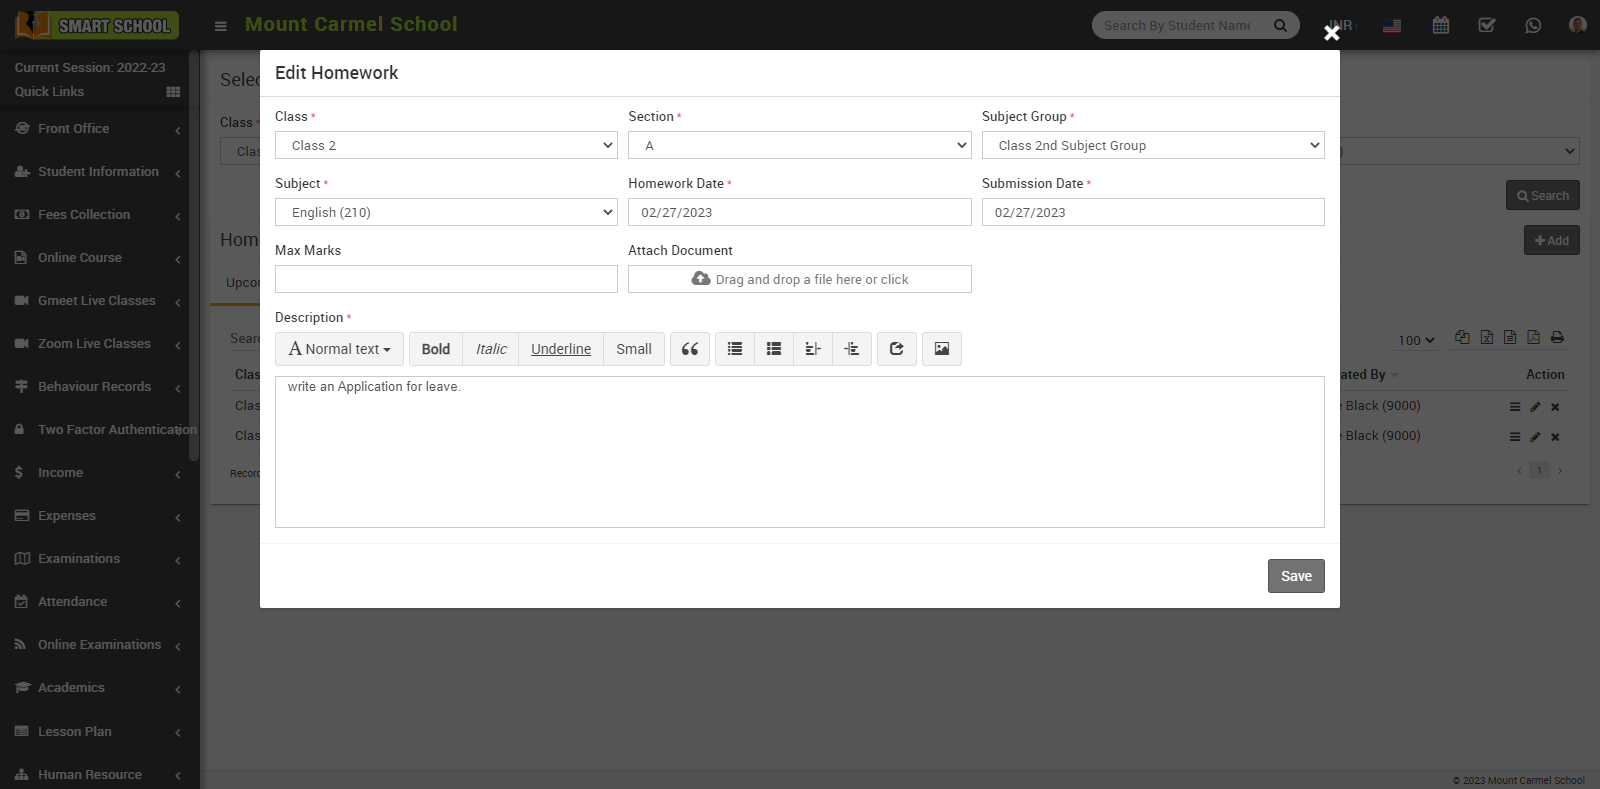Toggle Italic text formatting

coord(491,349)
